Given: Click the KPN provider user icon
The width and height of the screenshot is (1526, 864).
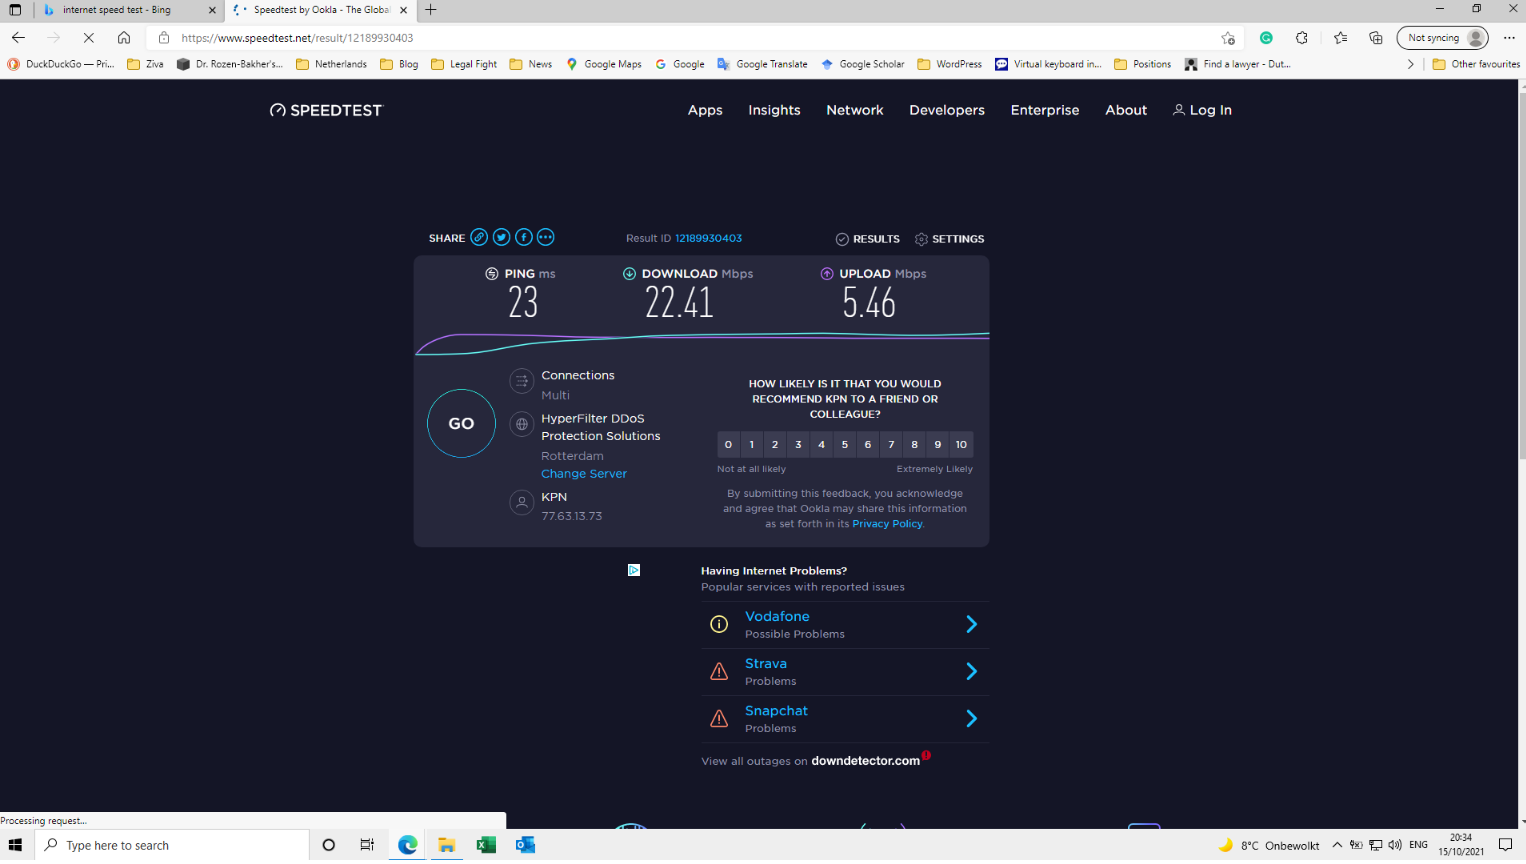Looking at the screenshot, I should [521, 502].
